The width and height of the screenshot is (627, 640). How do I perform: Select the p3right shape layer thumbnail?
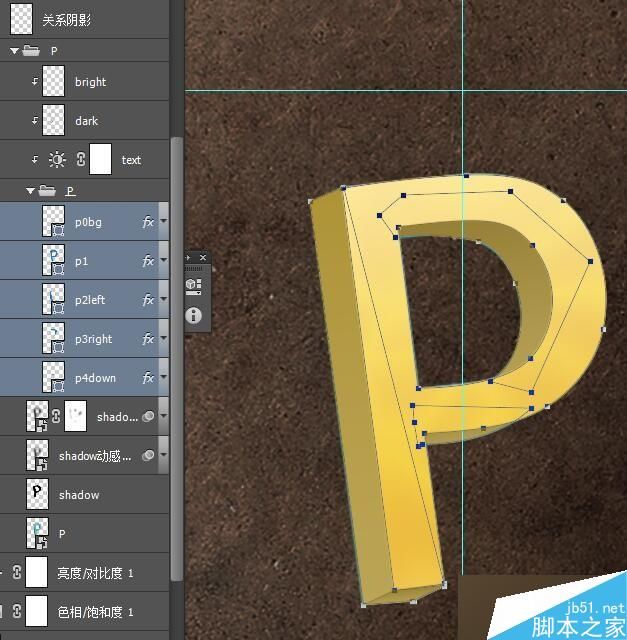point(53,338)
